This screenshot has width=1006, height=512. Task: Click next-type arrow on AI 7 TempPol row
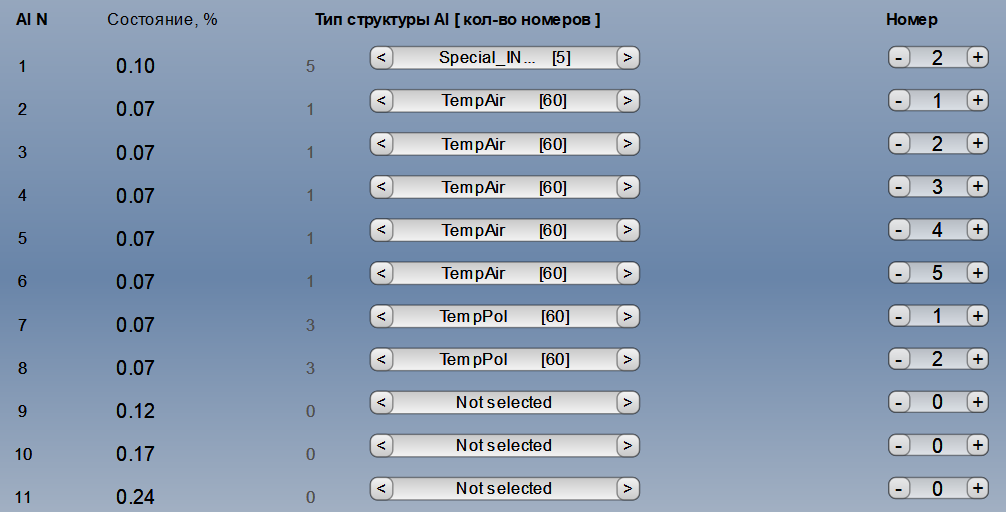(627, 316)
